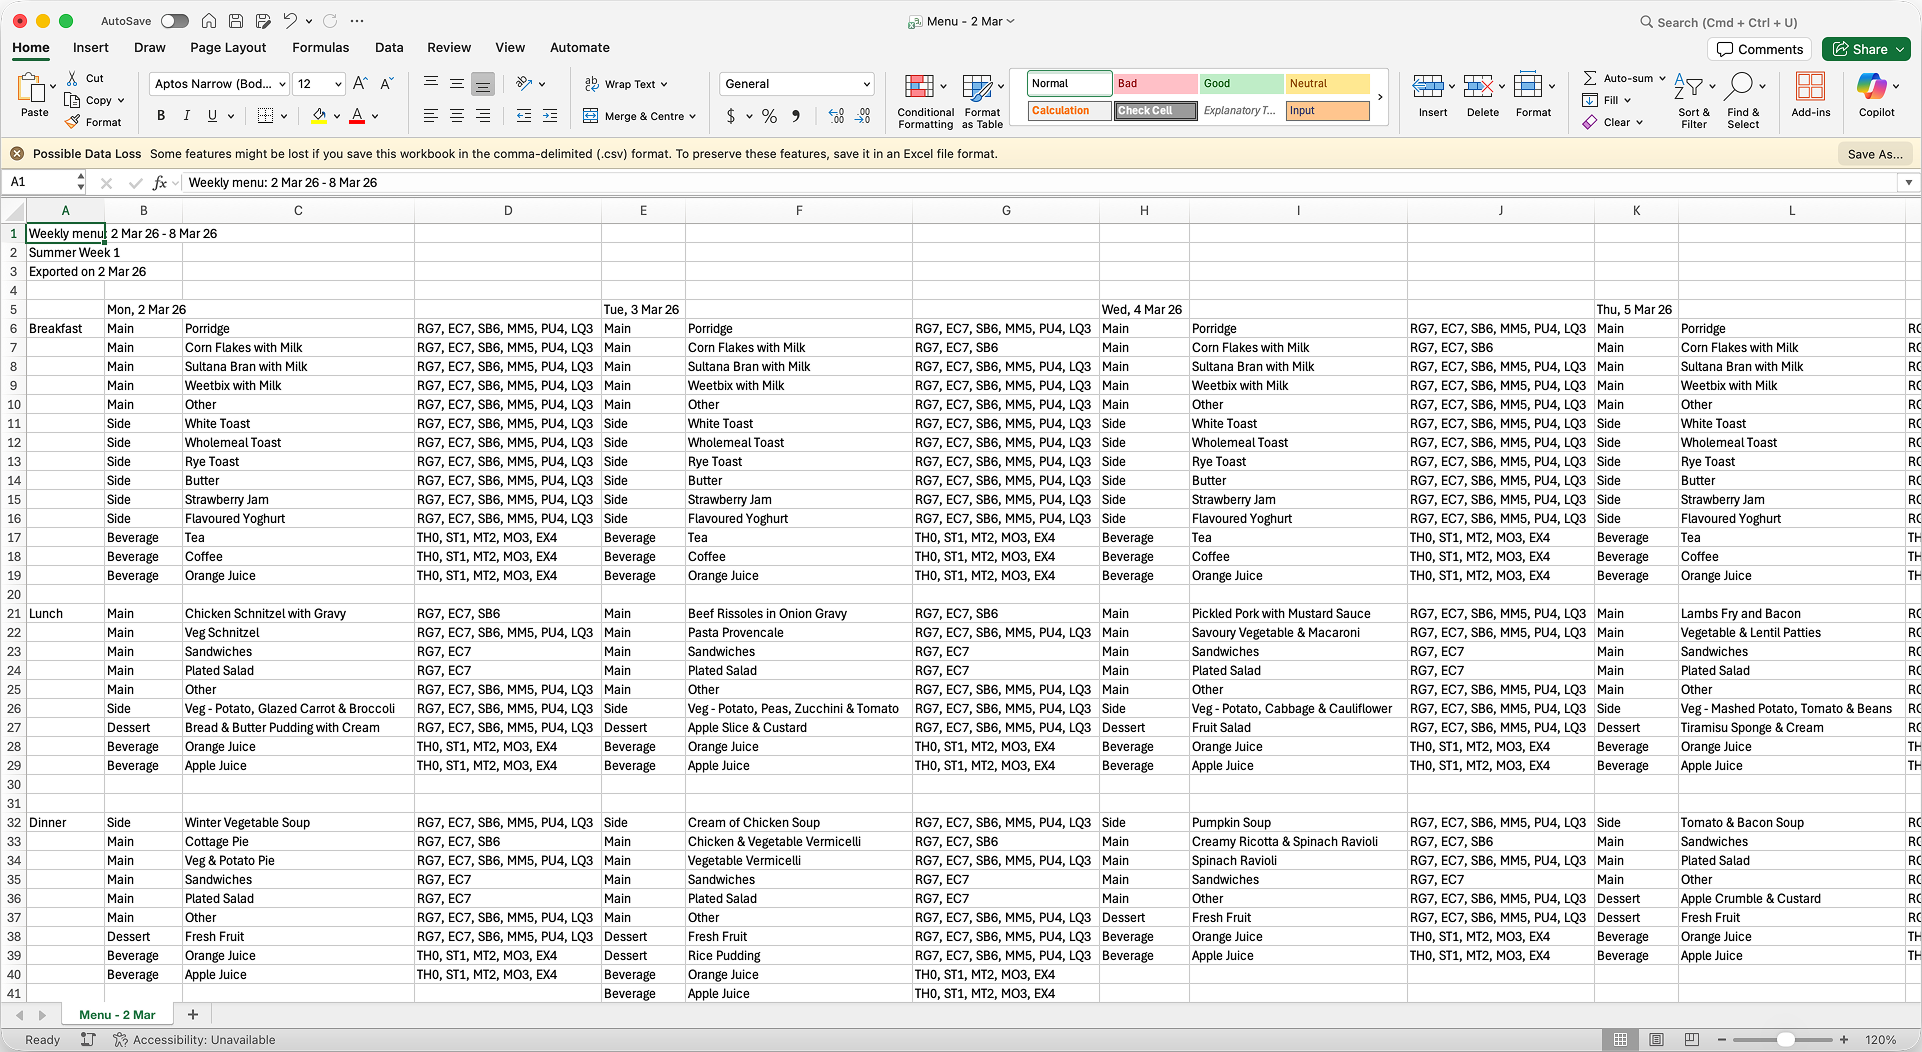Screen dimensions: 1922x1052
Task: Click the Italic formatting icon
Action: pyautogui.click(x=186, y=116)
